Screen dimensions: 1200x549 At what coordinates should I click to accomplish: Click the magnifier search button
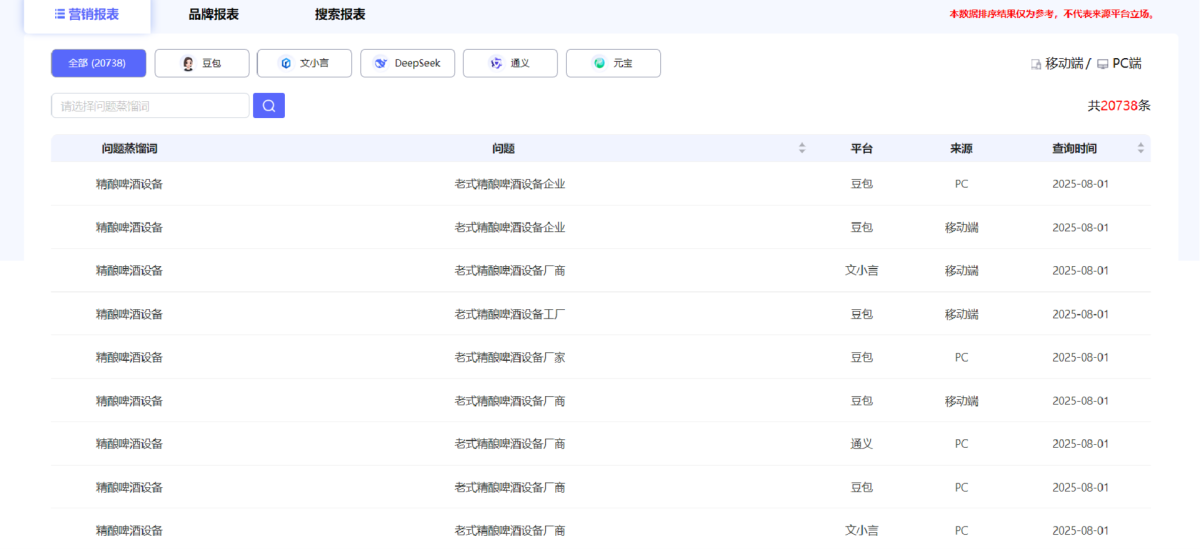pos(269,106)
